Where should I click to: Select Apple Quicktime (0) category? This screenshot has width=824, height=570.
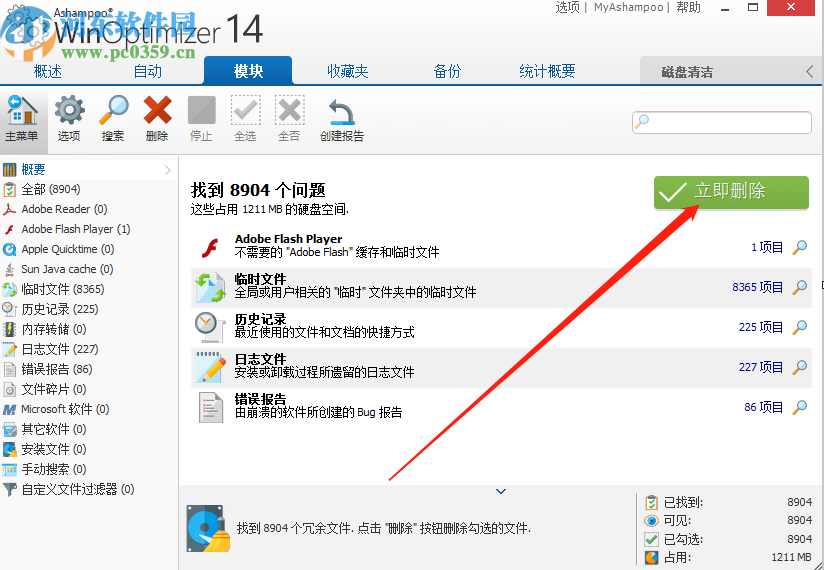pos(87,249)
